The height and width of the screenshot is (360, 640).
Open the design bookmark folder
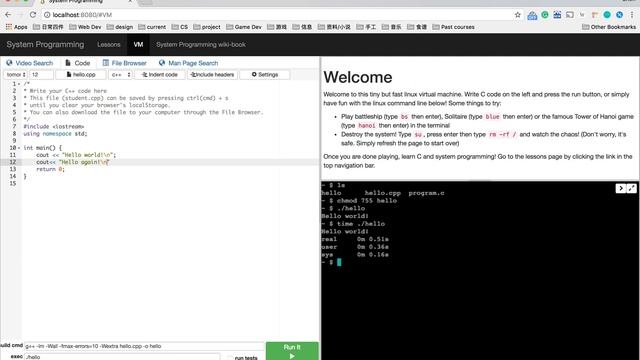(x=120, y=27)
